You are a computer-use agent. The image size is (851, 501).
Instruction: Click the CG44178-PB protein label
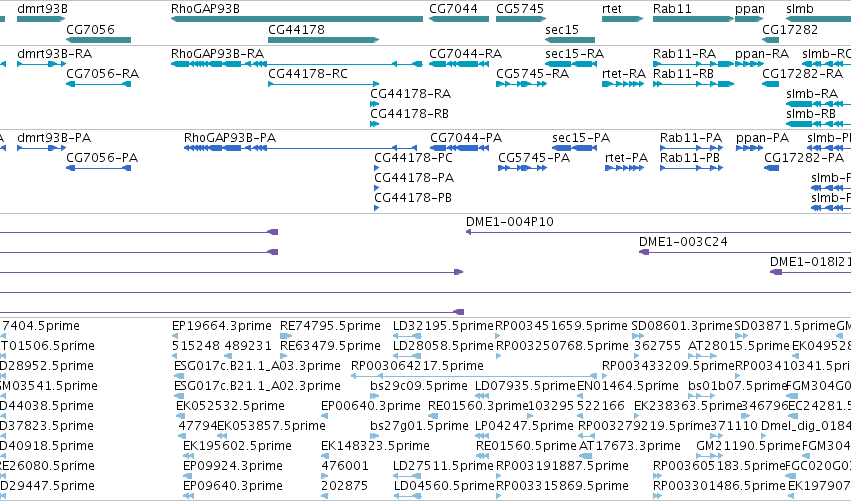(x=413, y=198)
